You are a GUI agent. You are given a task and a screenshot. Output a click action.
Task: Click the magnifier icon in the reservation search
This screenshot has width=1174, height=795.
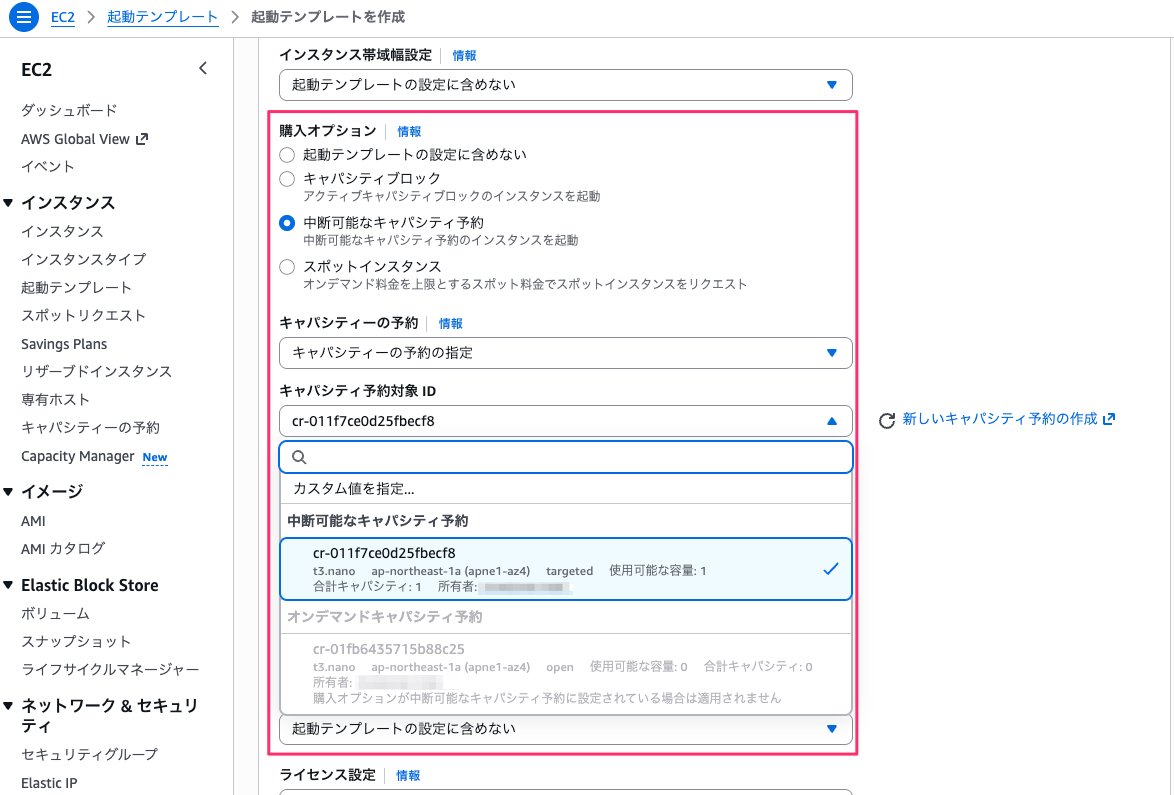(x=298, y=456)
